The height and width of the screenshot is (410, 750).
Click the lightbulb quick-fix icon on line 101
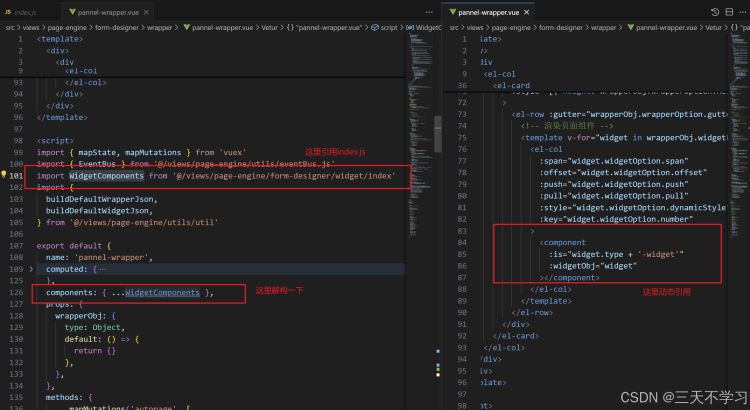[6, 176]
